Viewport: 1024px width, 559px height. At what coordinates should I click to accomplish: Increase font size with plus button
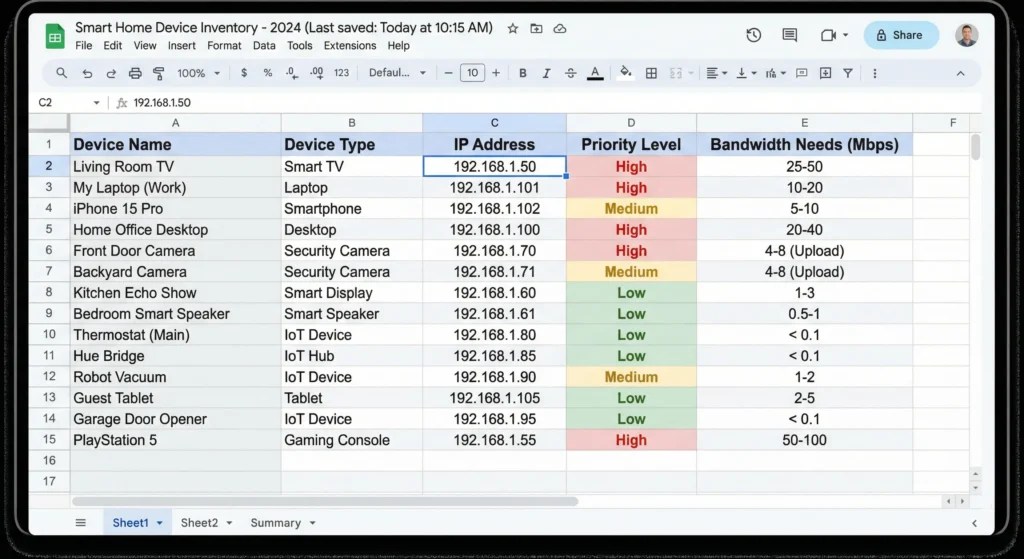(496, 73)
